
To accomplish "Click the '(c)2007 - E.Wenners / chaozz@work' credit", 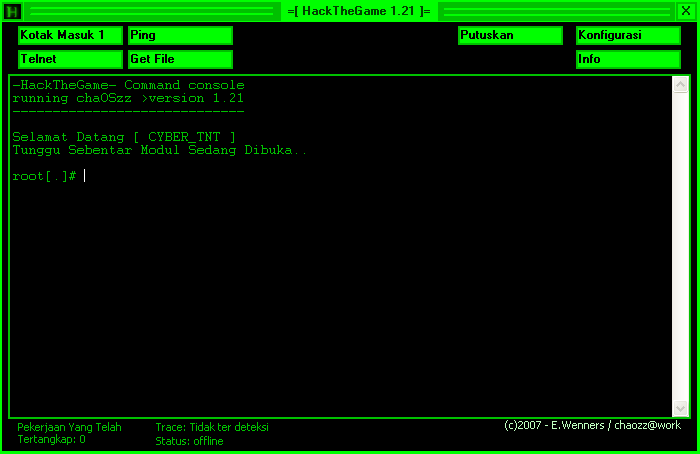I will (592, 425).
